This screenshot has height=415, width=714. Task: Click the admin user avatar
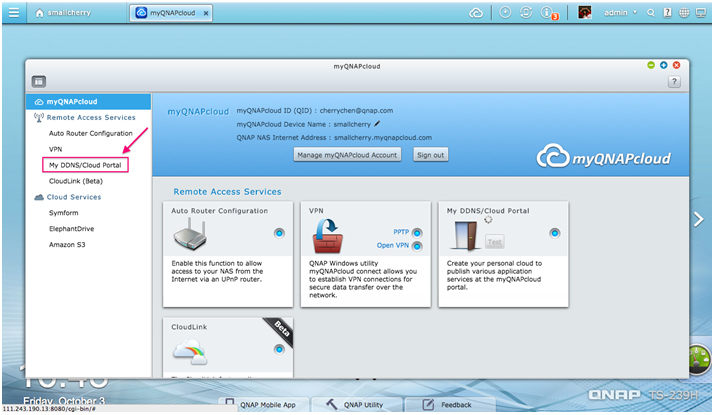(x=585, y=12)
